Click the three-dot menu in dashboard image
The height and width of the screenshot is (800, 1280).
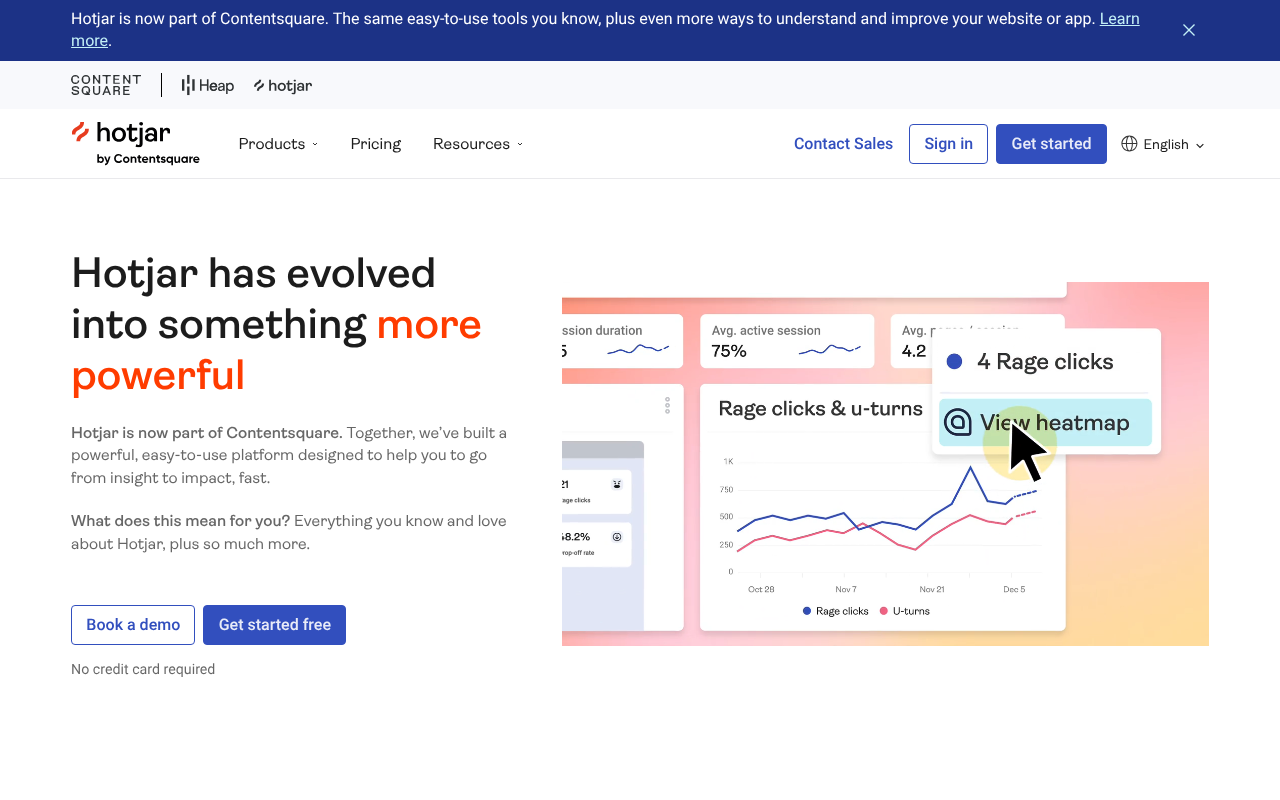[x=667, y=405]
